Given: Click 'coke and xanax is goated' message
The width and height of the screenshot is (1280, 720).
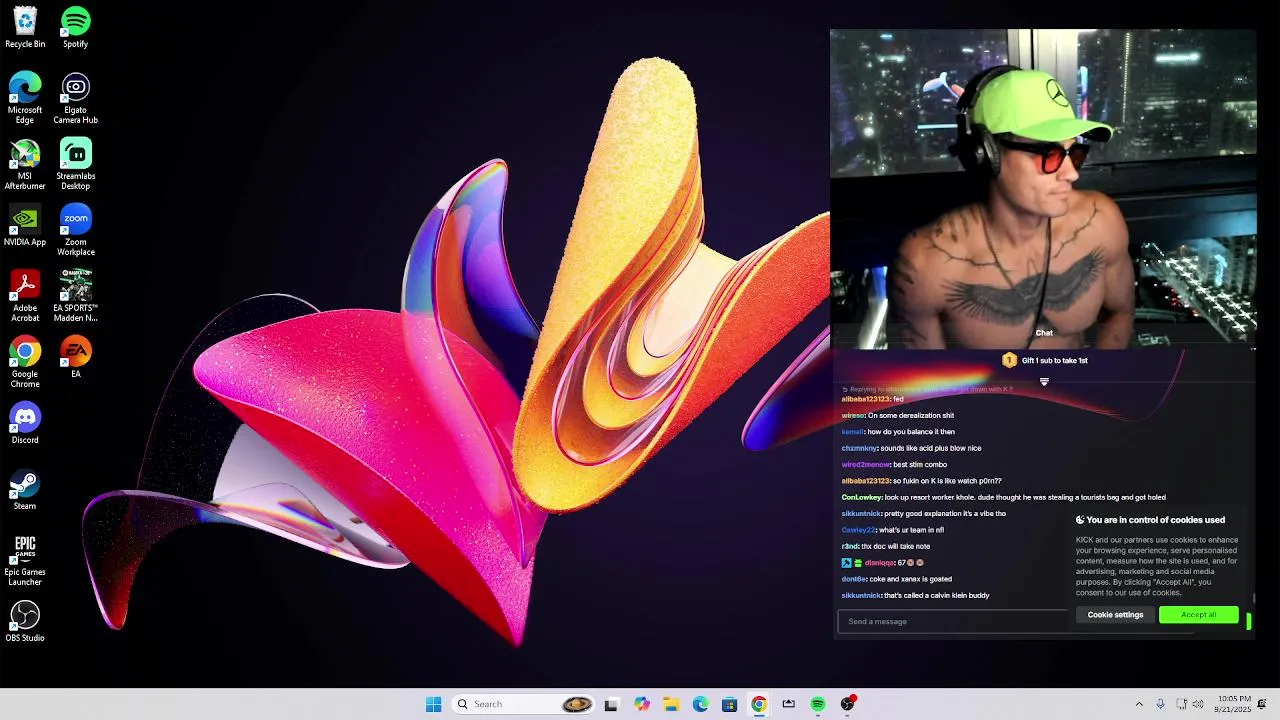Looking at the screenshot, I should (x=911, y=579).
